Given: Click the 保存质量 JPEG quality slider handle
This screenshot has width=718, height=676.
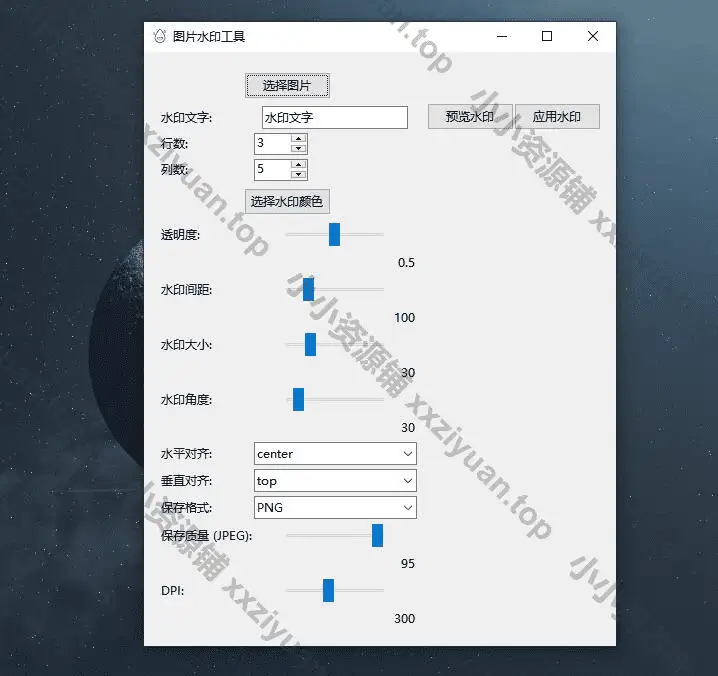Looking at the screenshot, I should [x=378, y=535].
